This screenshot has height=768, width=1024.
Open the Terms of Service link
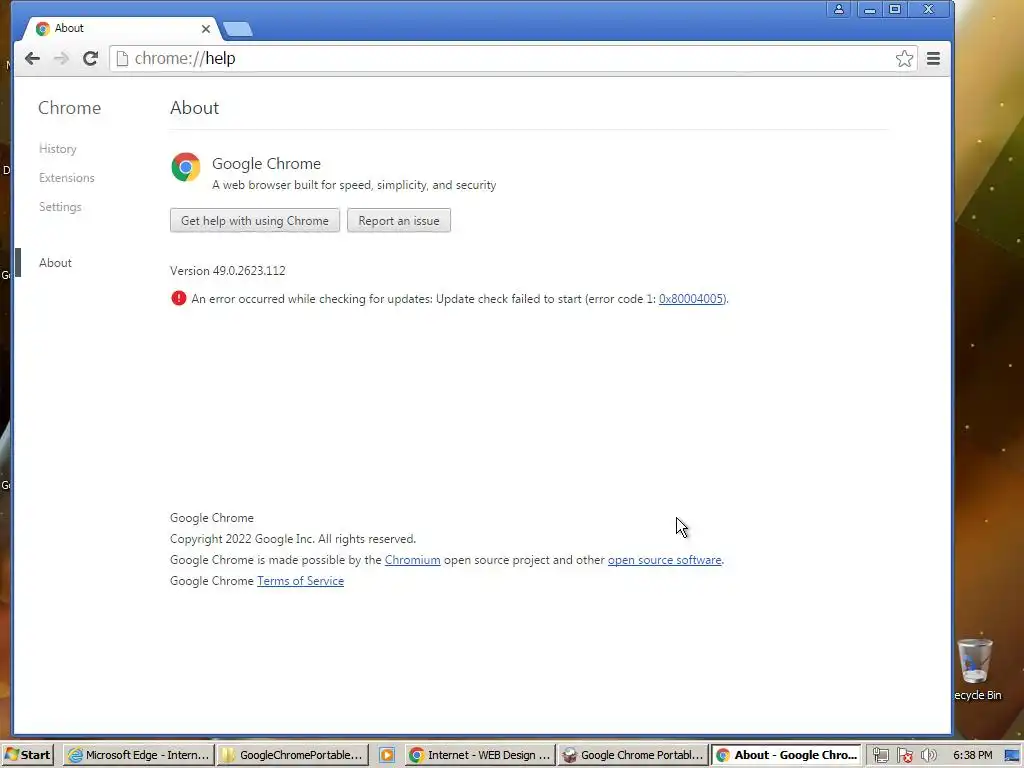tap(300, 581)
